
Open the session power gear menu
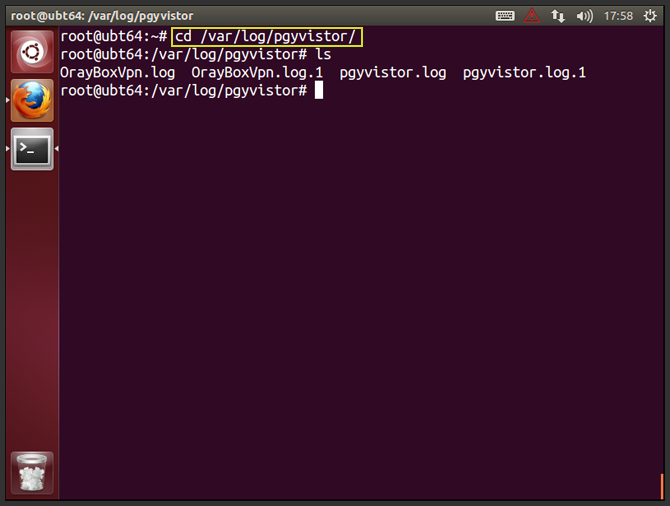(x=650, y=16)
